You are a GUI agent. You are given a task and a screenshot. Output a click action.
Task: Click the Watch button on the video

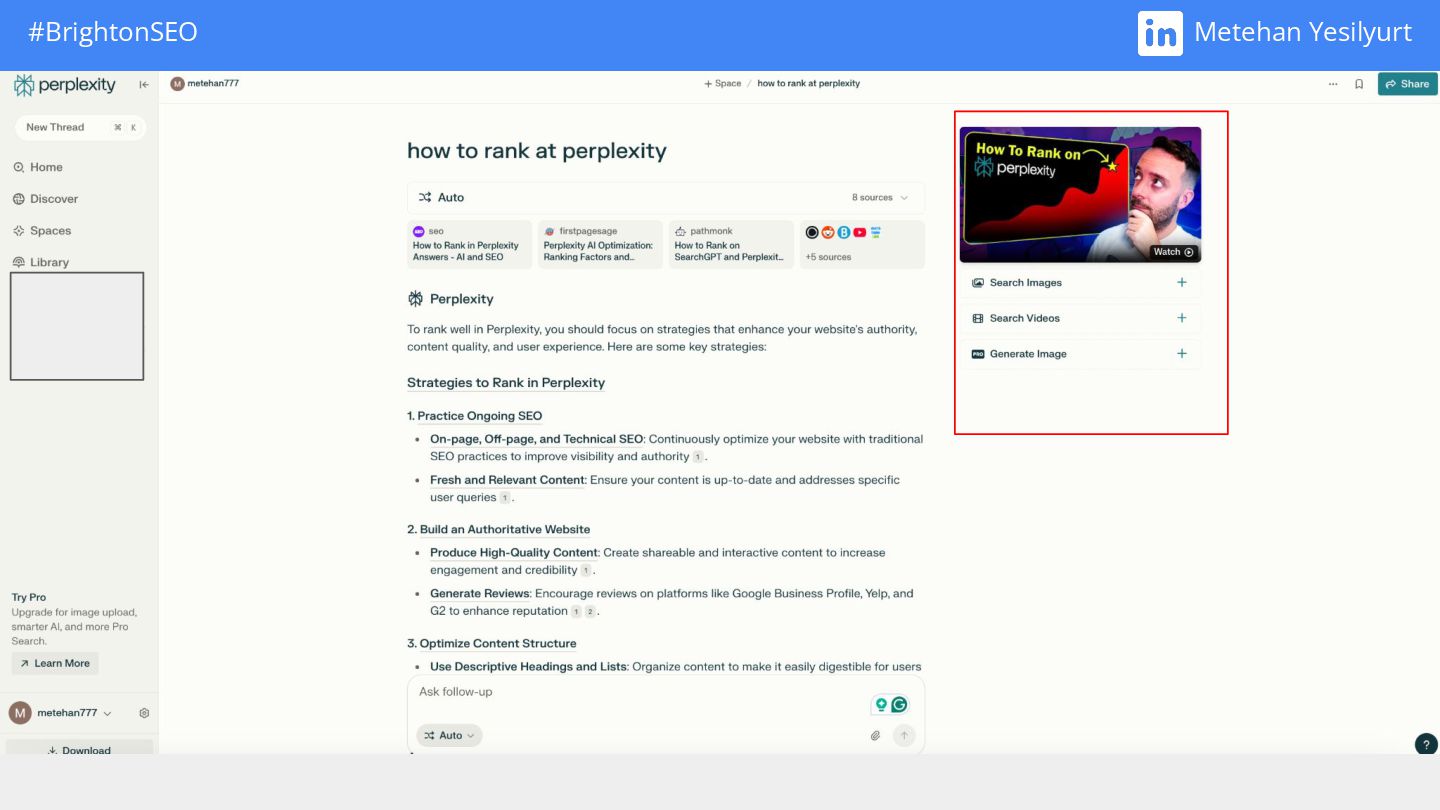tap(1174, 252)
